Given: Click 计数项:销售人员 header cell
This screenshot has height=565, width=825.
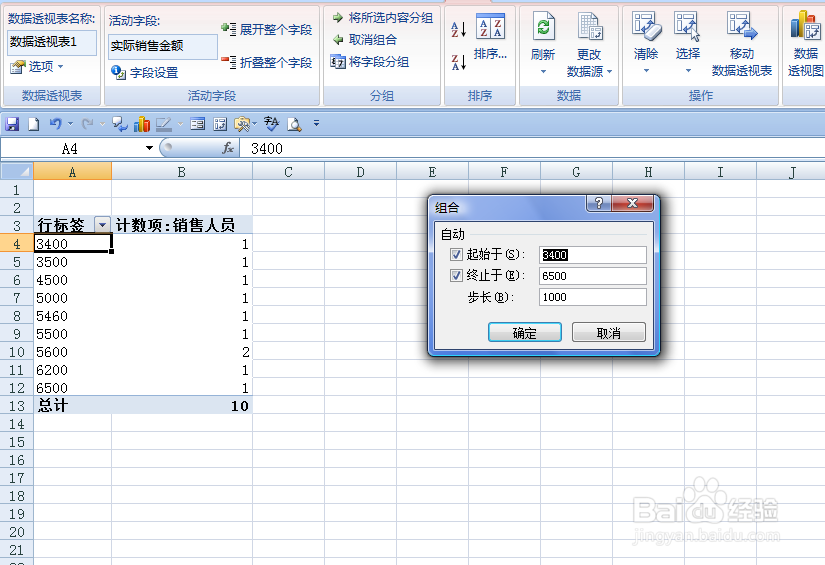Looking at the screenshot, I should tap(182, 225).
